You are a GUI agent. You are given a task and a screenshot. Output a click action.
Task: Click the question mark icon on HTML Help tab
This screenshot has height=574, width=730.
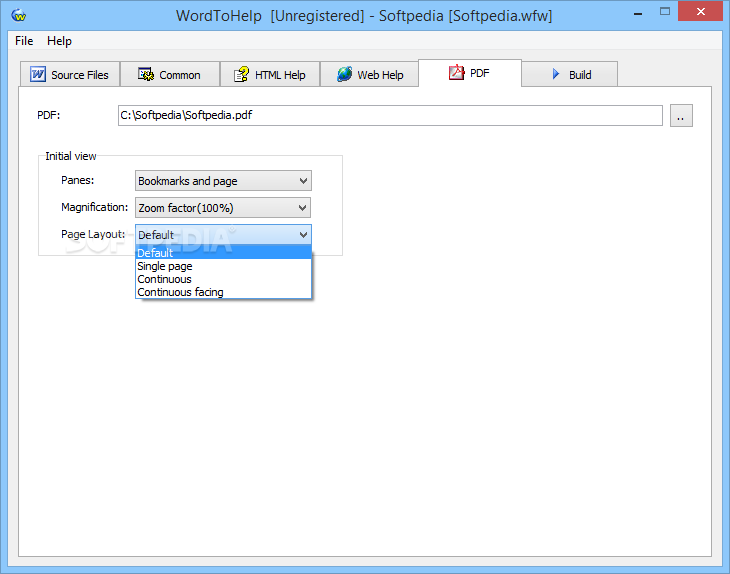click(241, 74)
